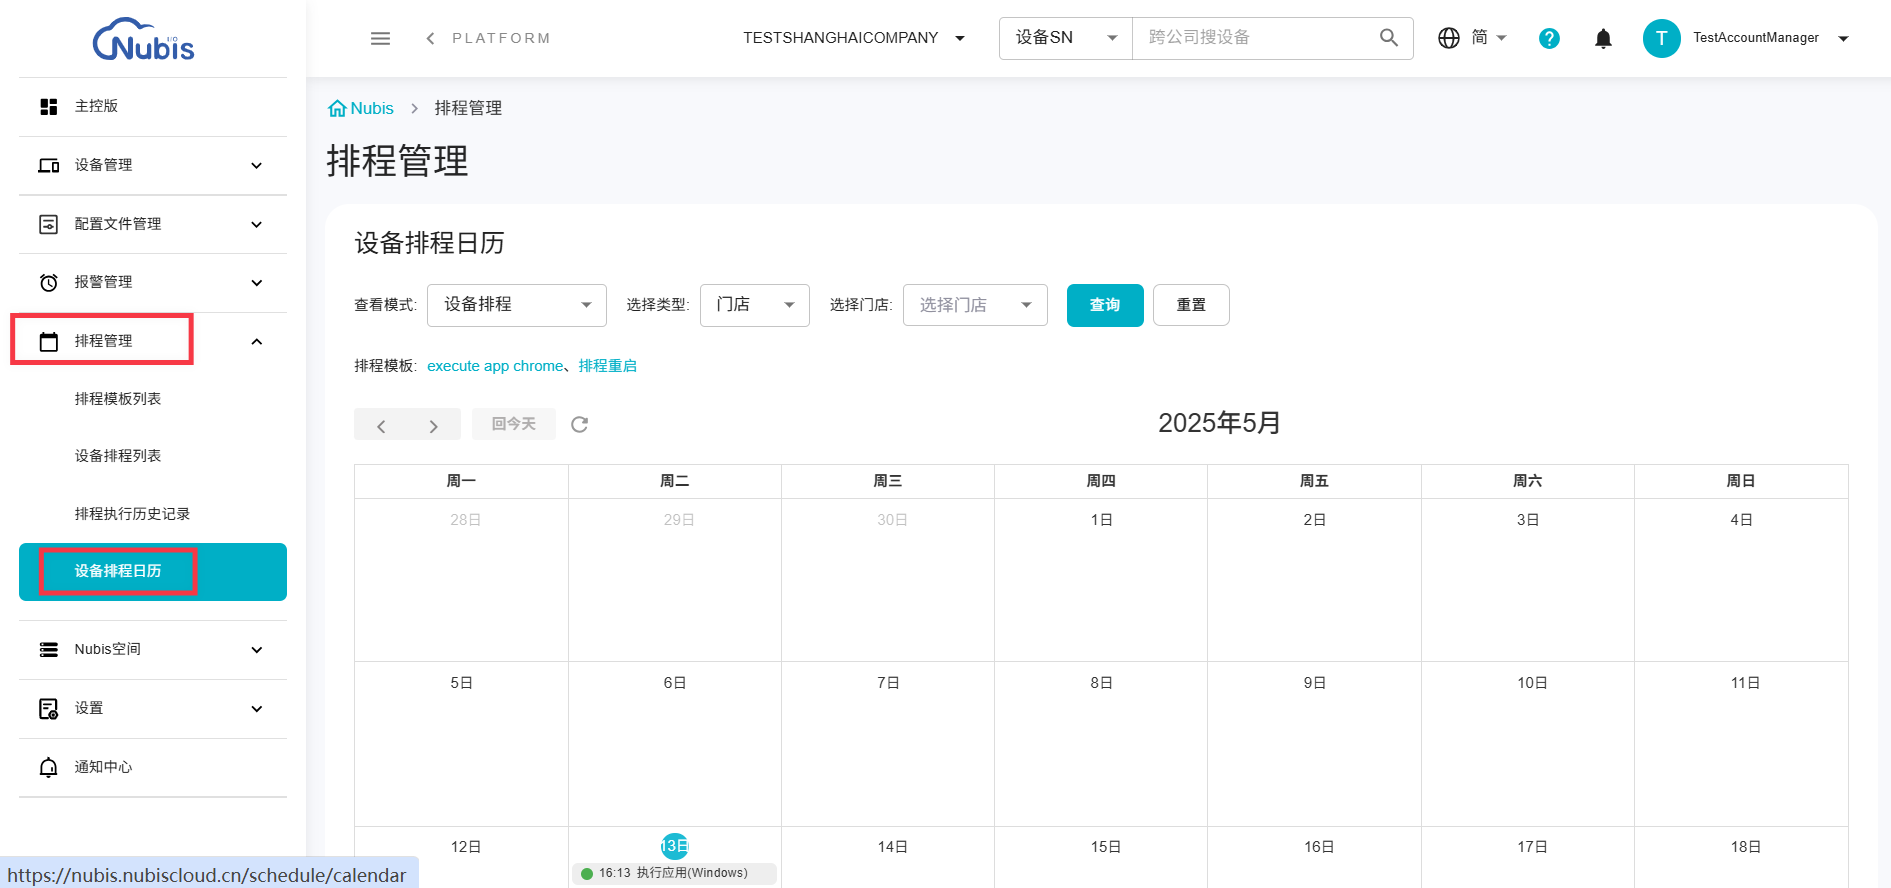1891x888 pixels.
Task: Click the 2025年5月 calendar title
Action: 1219,423
